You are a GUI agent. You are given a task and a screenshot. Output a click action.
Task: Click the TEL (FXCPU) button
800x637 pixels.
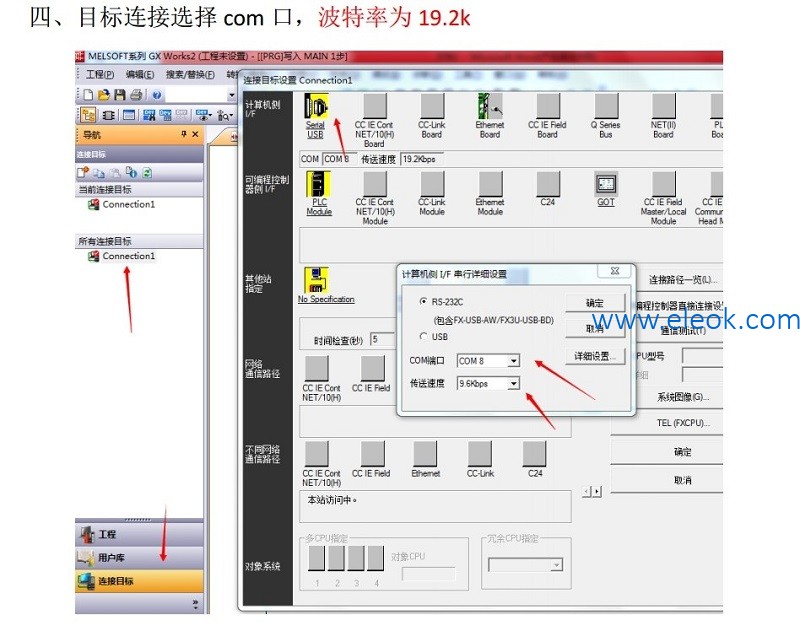click(x=681, y=423)
